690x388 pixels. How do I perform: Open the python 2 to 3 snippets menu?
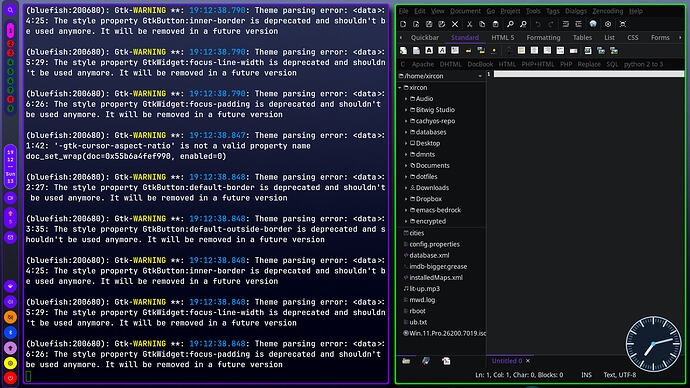click(643, 64)
